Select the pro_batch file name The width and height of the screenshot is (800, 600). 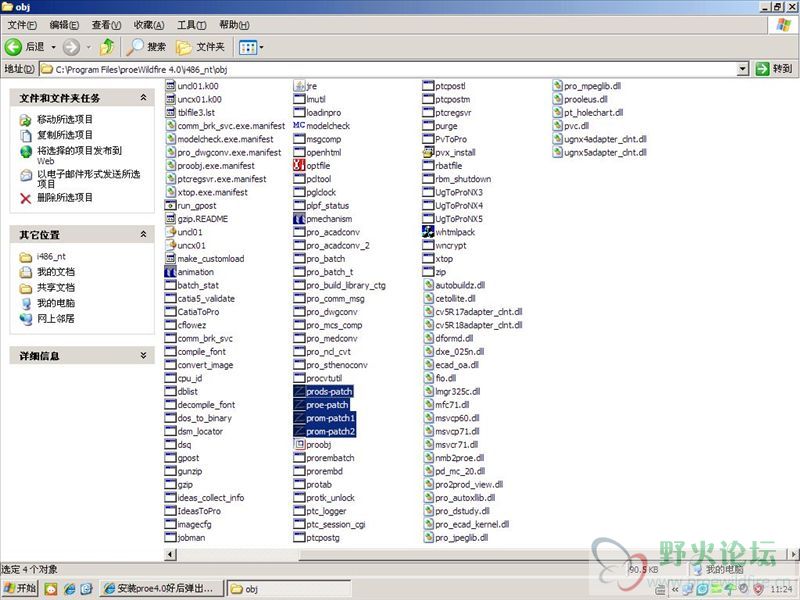tap(326, 259)
